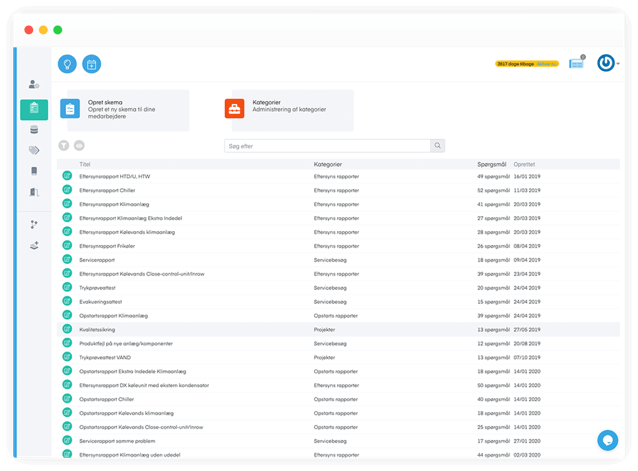638x471 pixels.
Task: Open the Kategorier administration card
Action: click(288, 109)
